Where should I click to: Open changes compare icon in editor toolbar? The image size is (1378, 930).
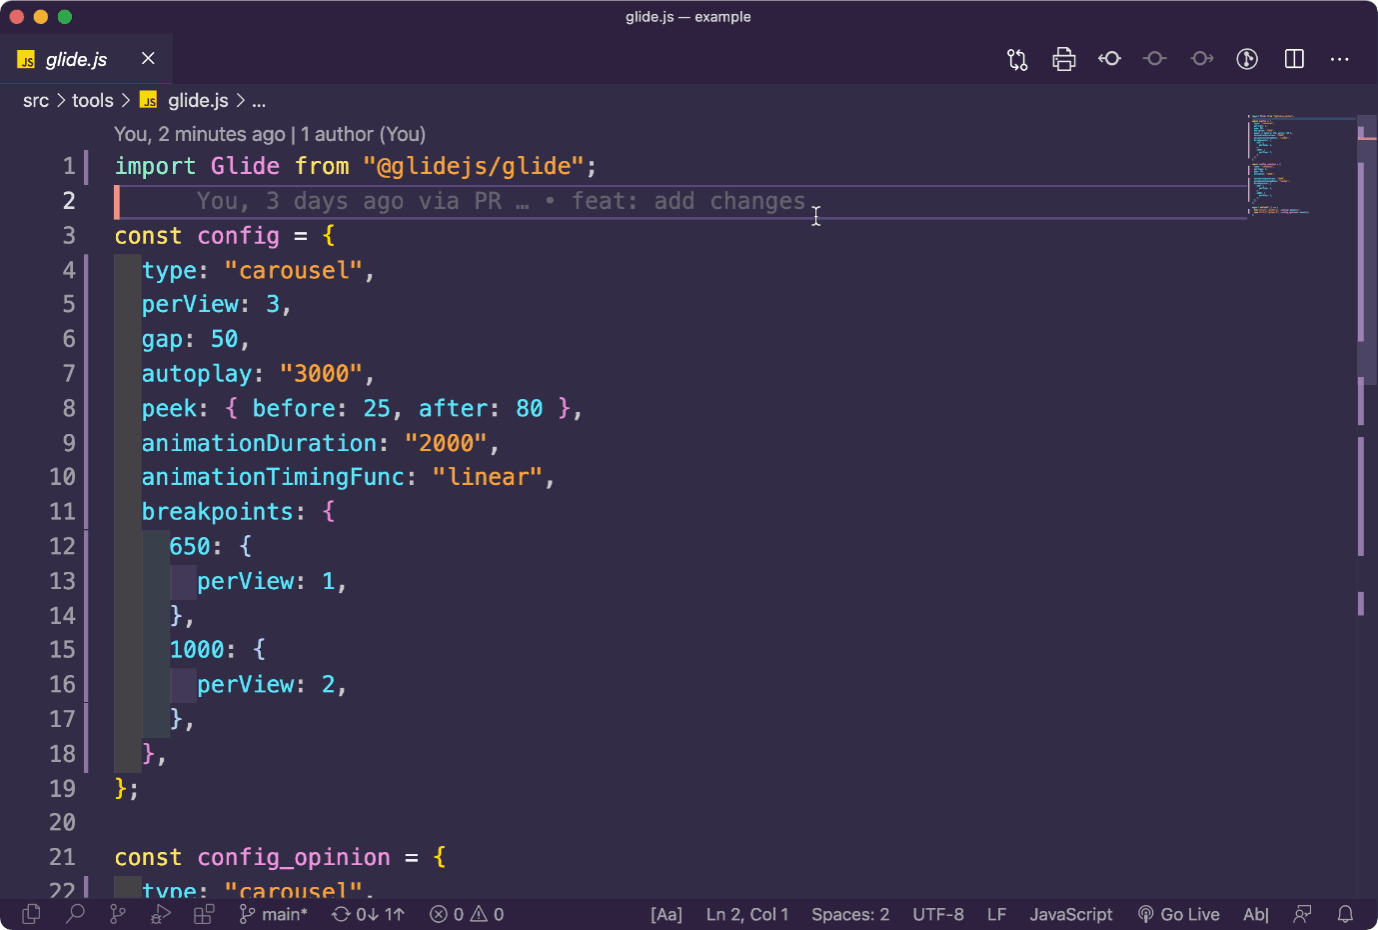[x=1017, y=59]
